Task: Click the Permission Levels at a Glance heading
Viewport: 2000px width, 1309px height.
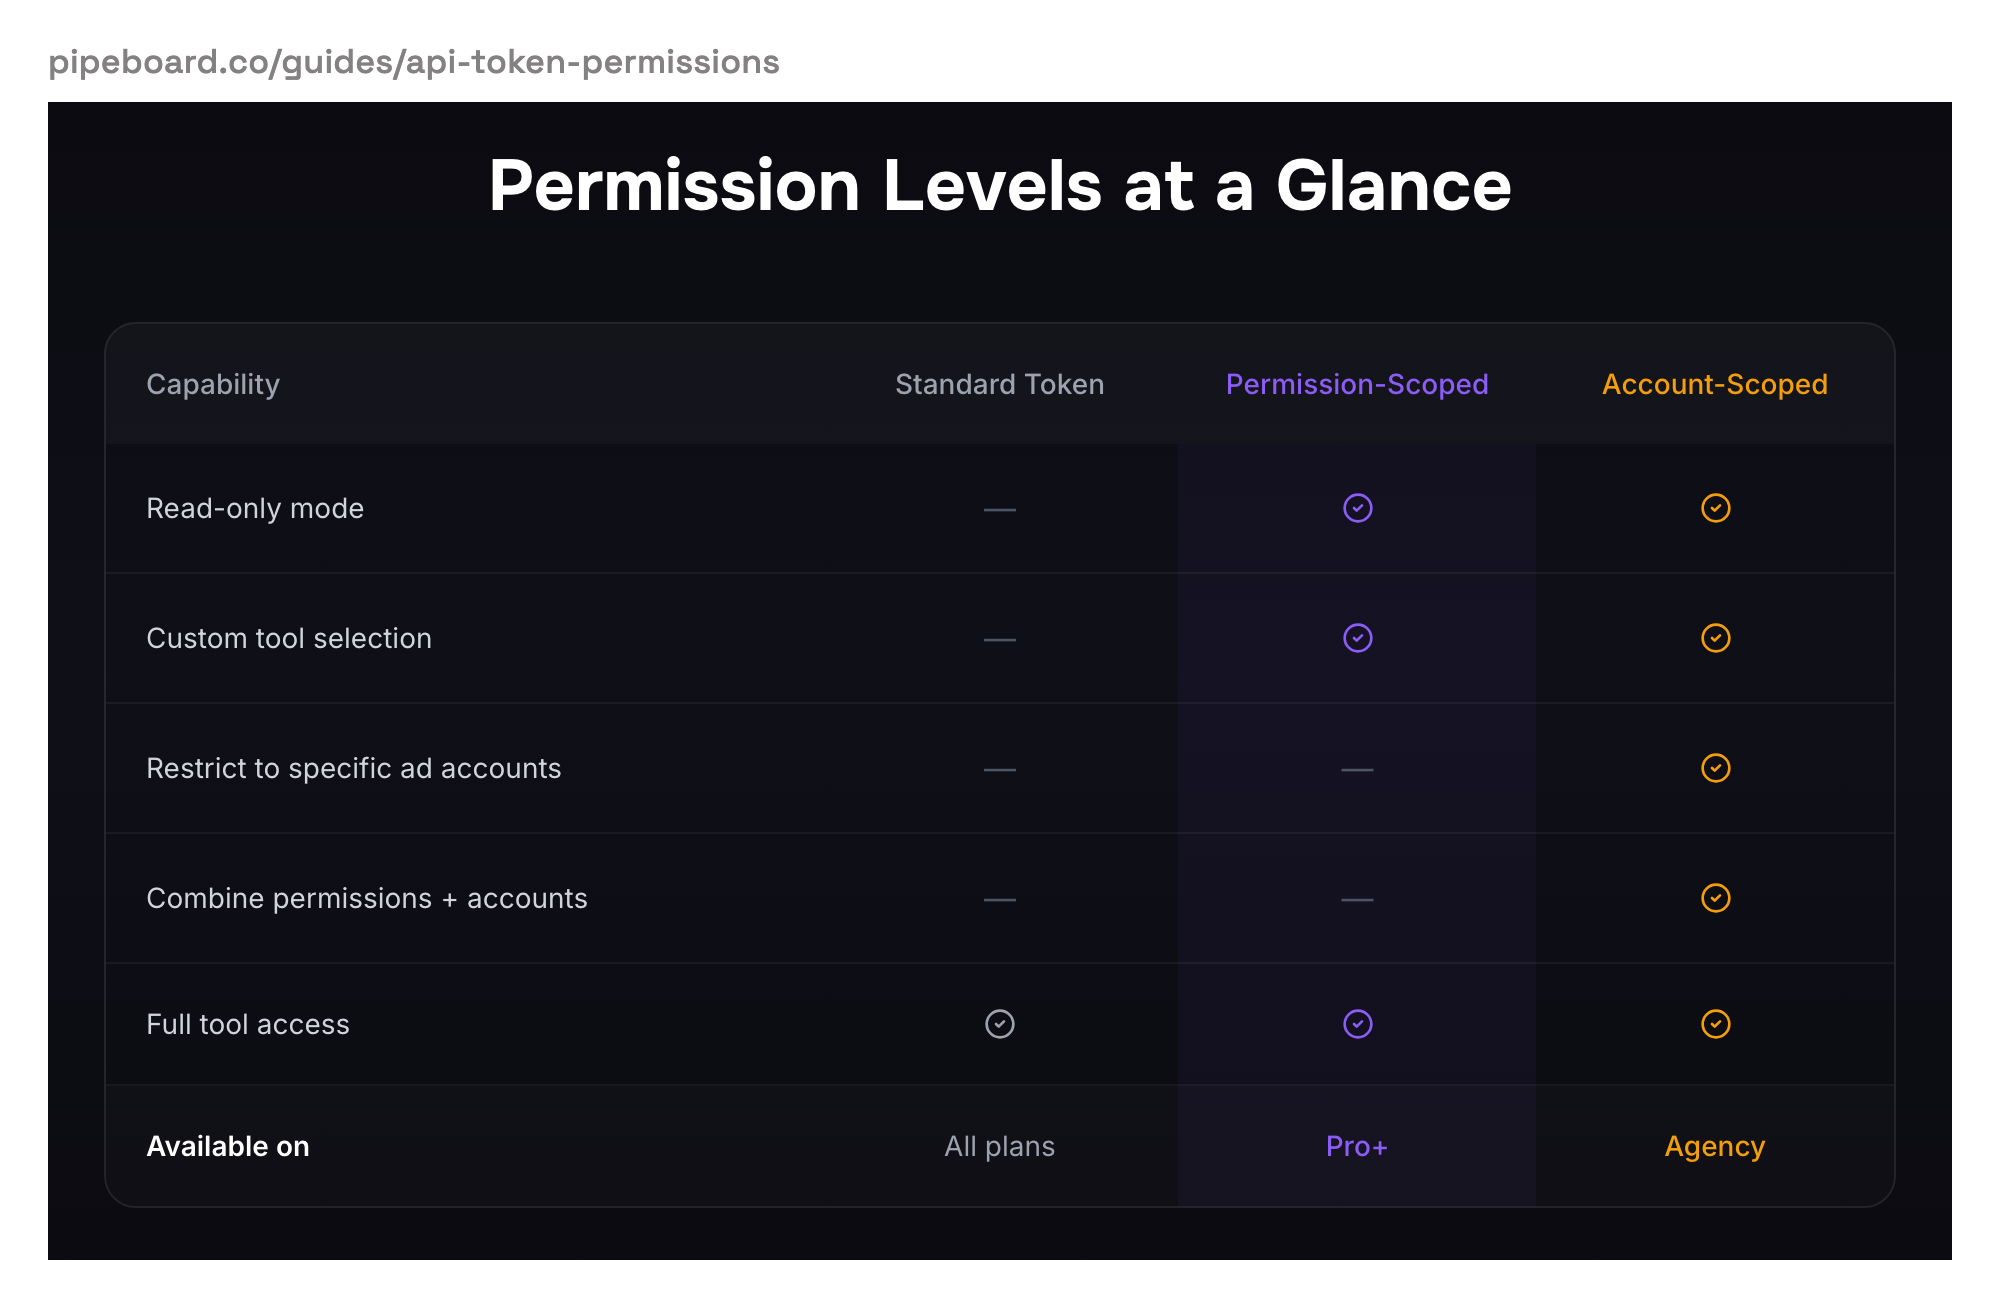Action: 1000,186
